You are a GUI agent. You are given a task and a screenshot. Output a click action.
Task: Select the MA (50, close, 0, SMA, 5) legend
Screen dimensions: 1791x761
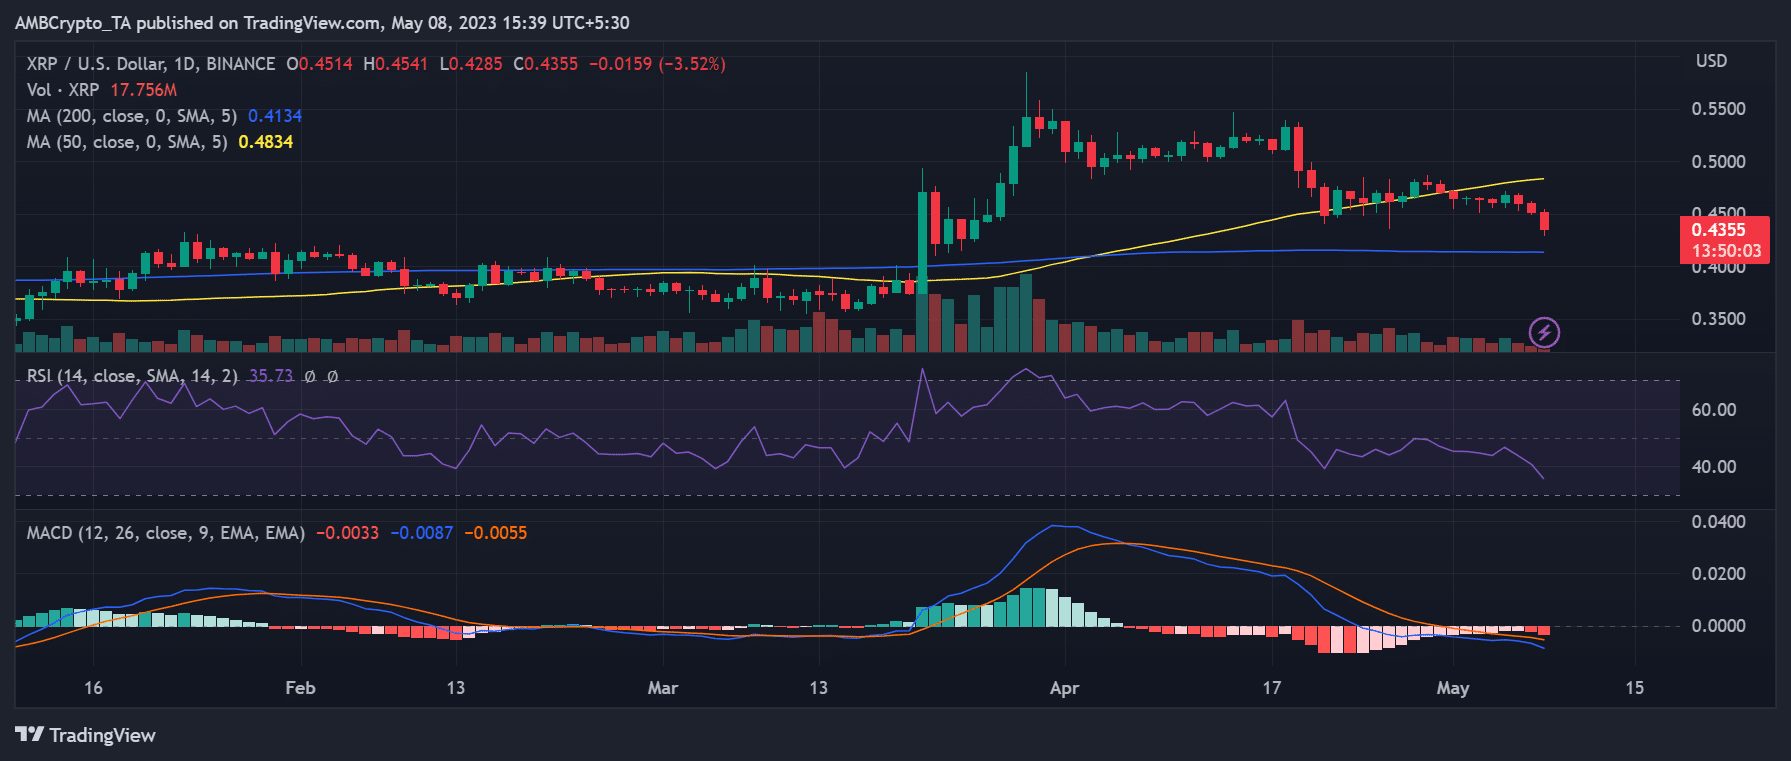tap(127, 142)
